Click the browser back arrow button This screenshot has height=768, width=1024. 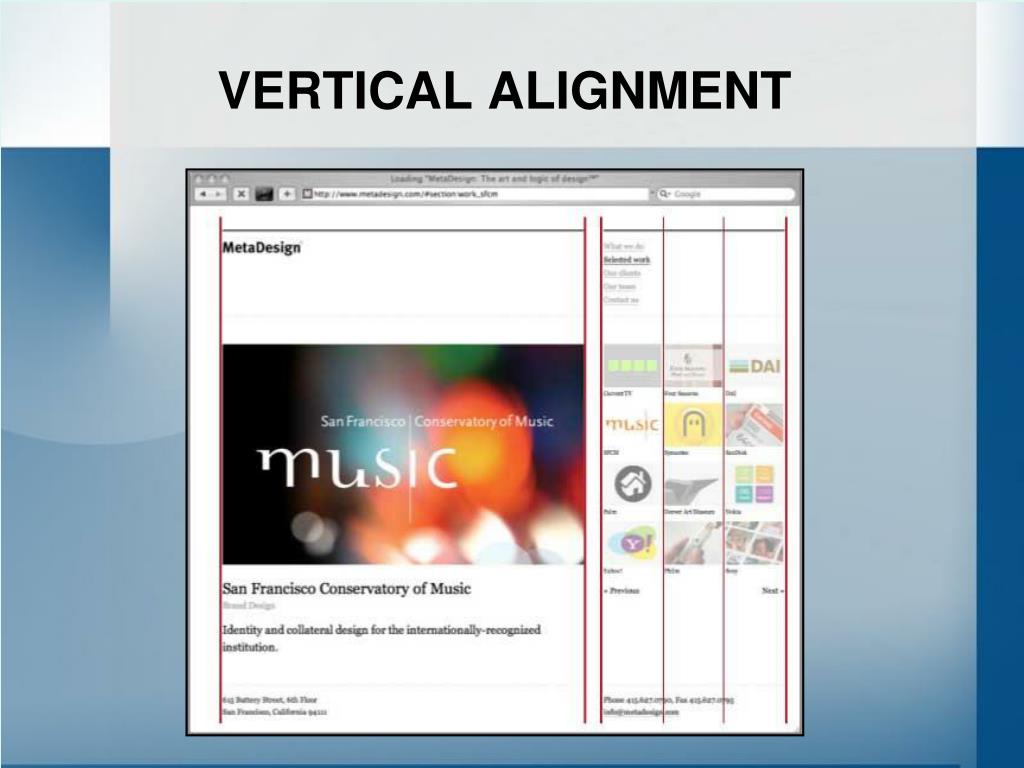click(203, 194)
